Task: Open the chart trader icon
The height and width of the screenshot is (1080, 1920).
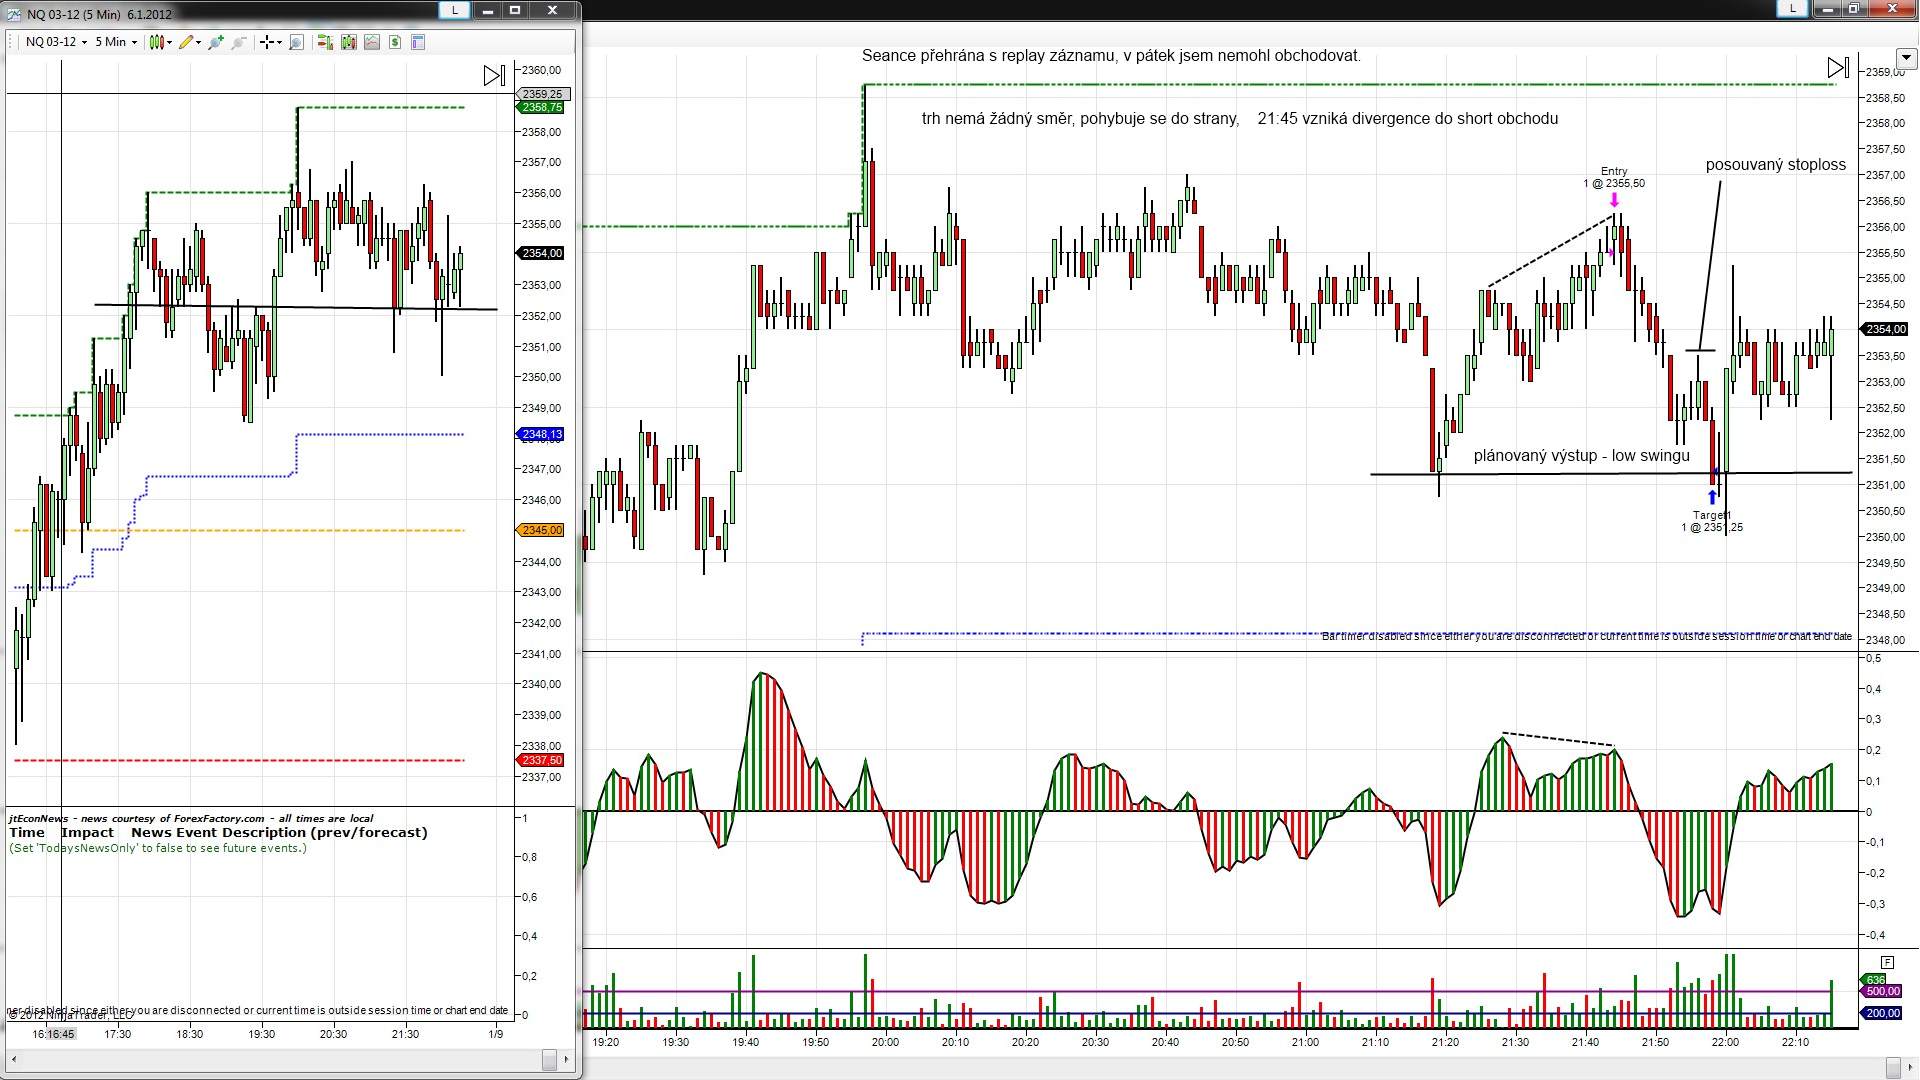Action: pyautogui.click(x=324, y=42)
